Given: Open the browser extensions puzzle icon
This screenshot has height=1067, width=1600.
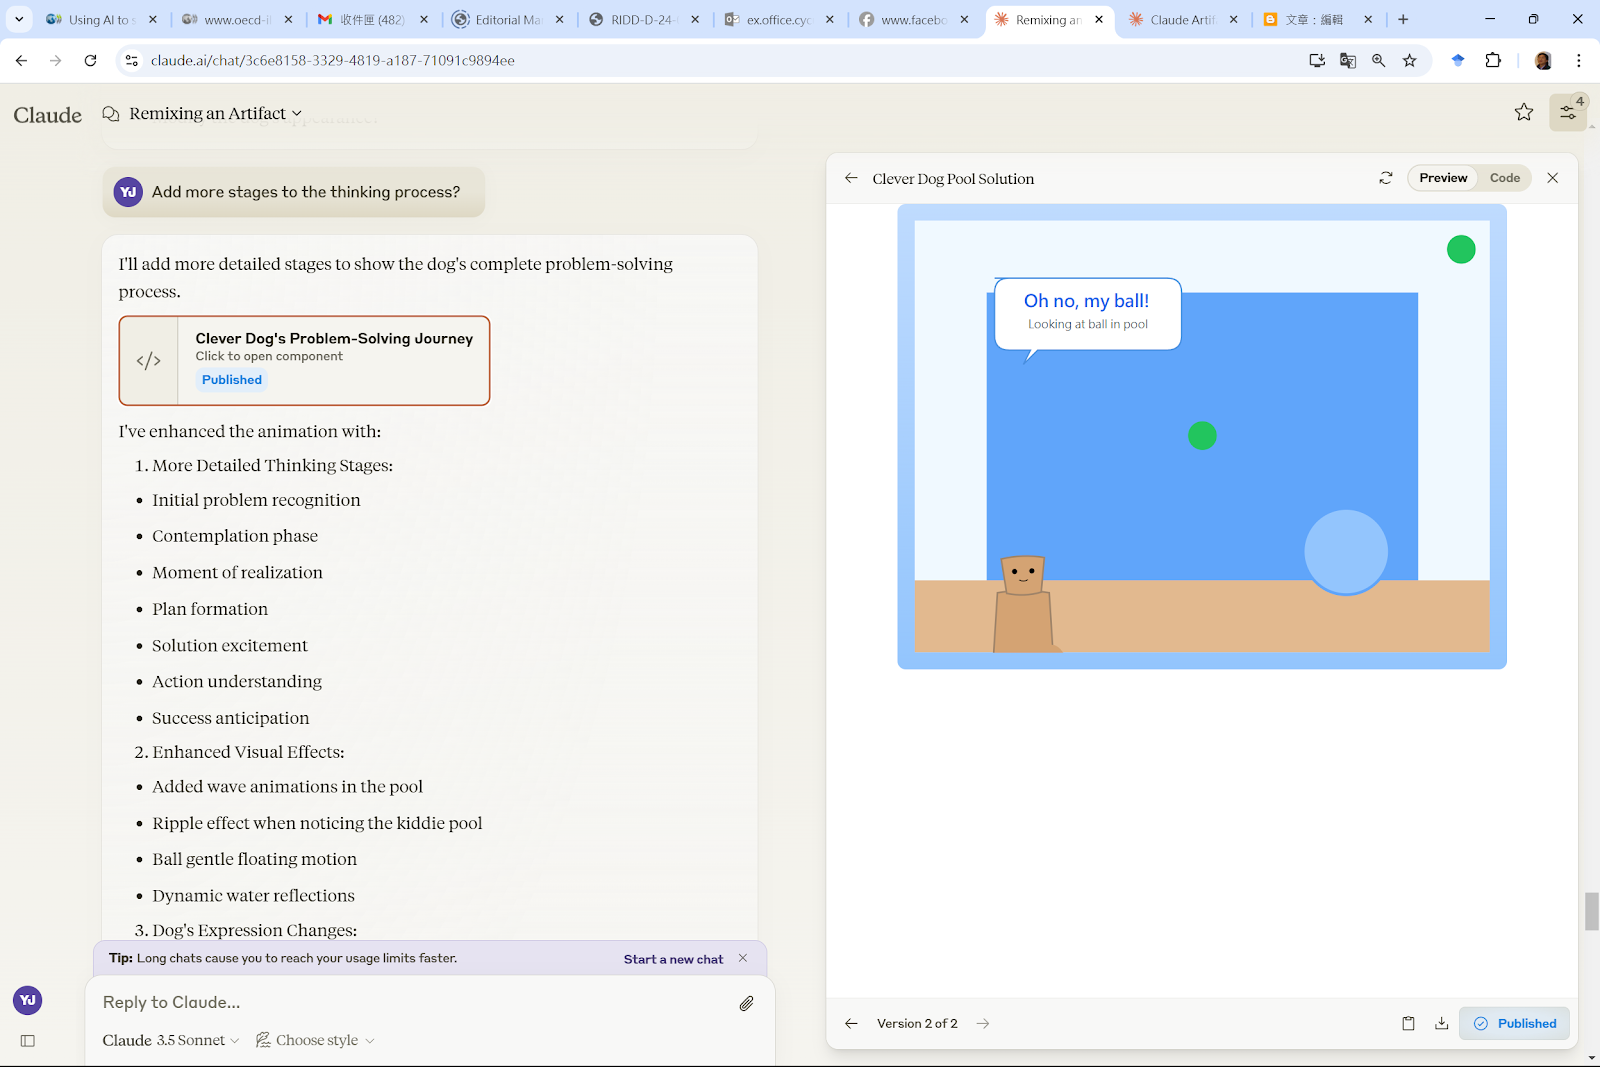Looking at the screenshot, I should coord(1493,60).
